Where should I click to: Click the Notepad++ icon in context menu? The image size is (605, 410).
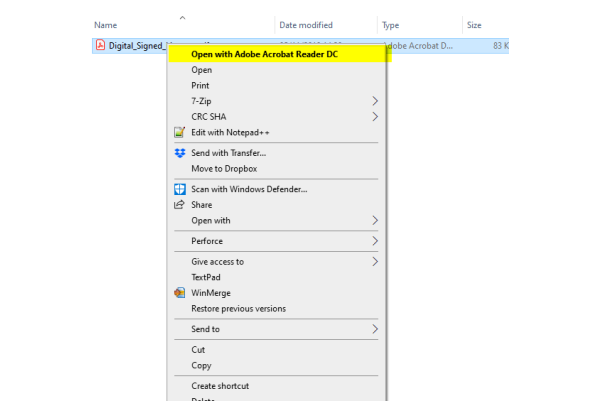coord(179,132)
